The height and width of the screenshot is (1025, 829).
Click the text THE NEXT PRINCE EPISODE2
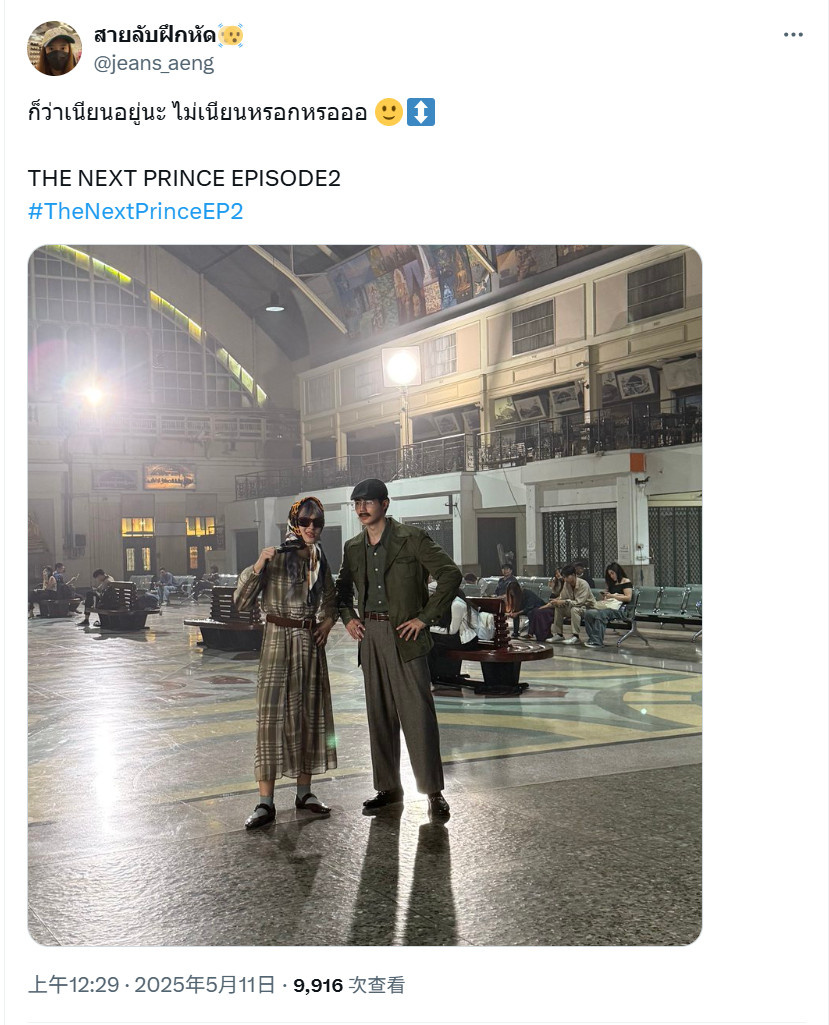(x=184, y=178)
